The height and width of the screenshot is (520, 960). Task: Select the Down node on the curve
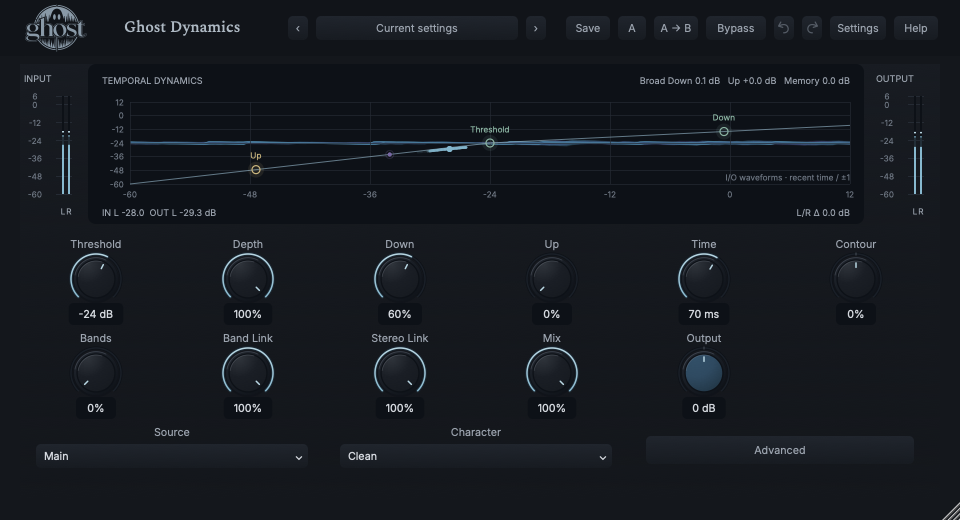point(724,132)
